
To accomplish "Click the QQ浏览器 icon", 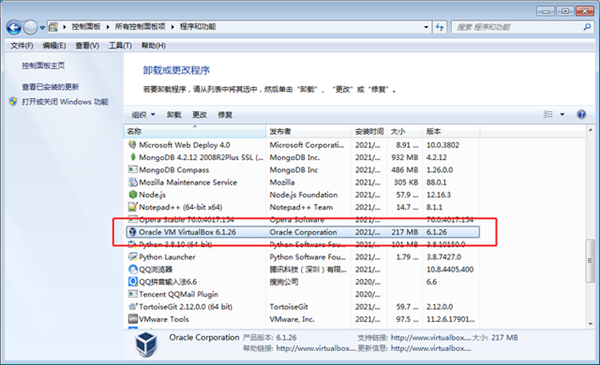I will pos(132,269).
